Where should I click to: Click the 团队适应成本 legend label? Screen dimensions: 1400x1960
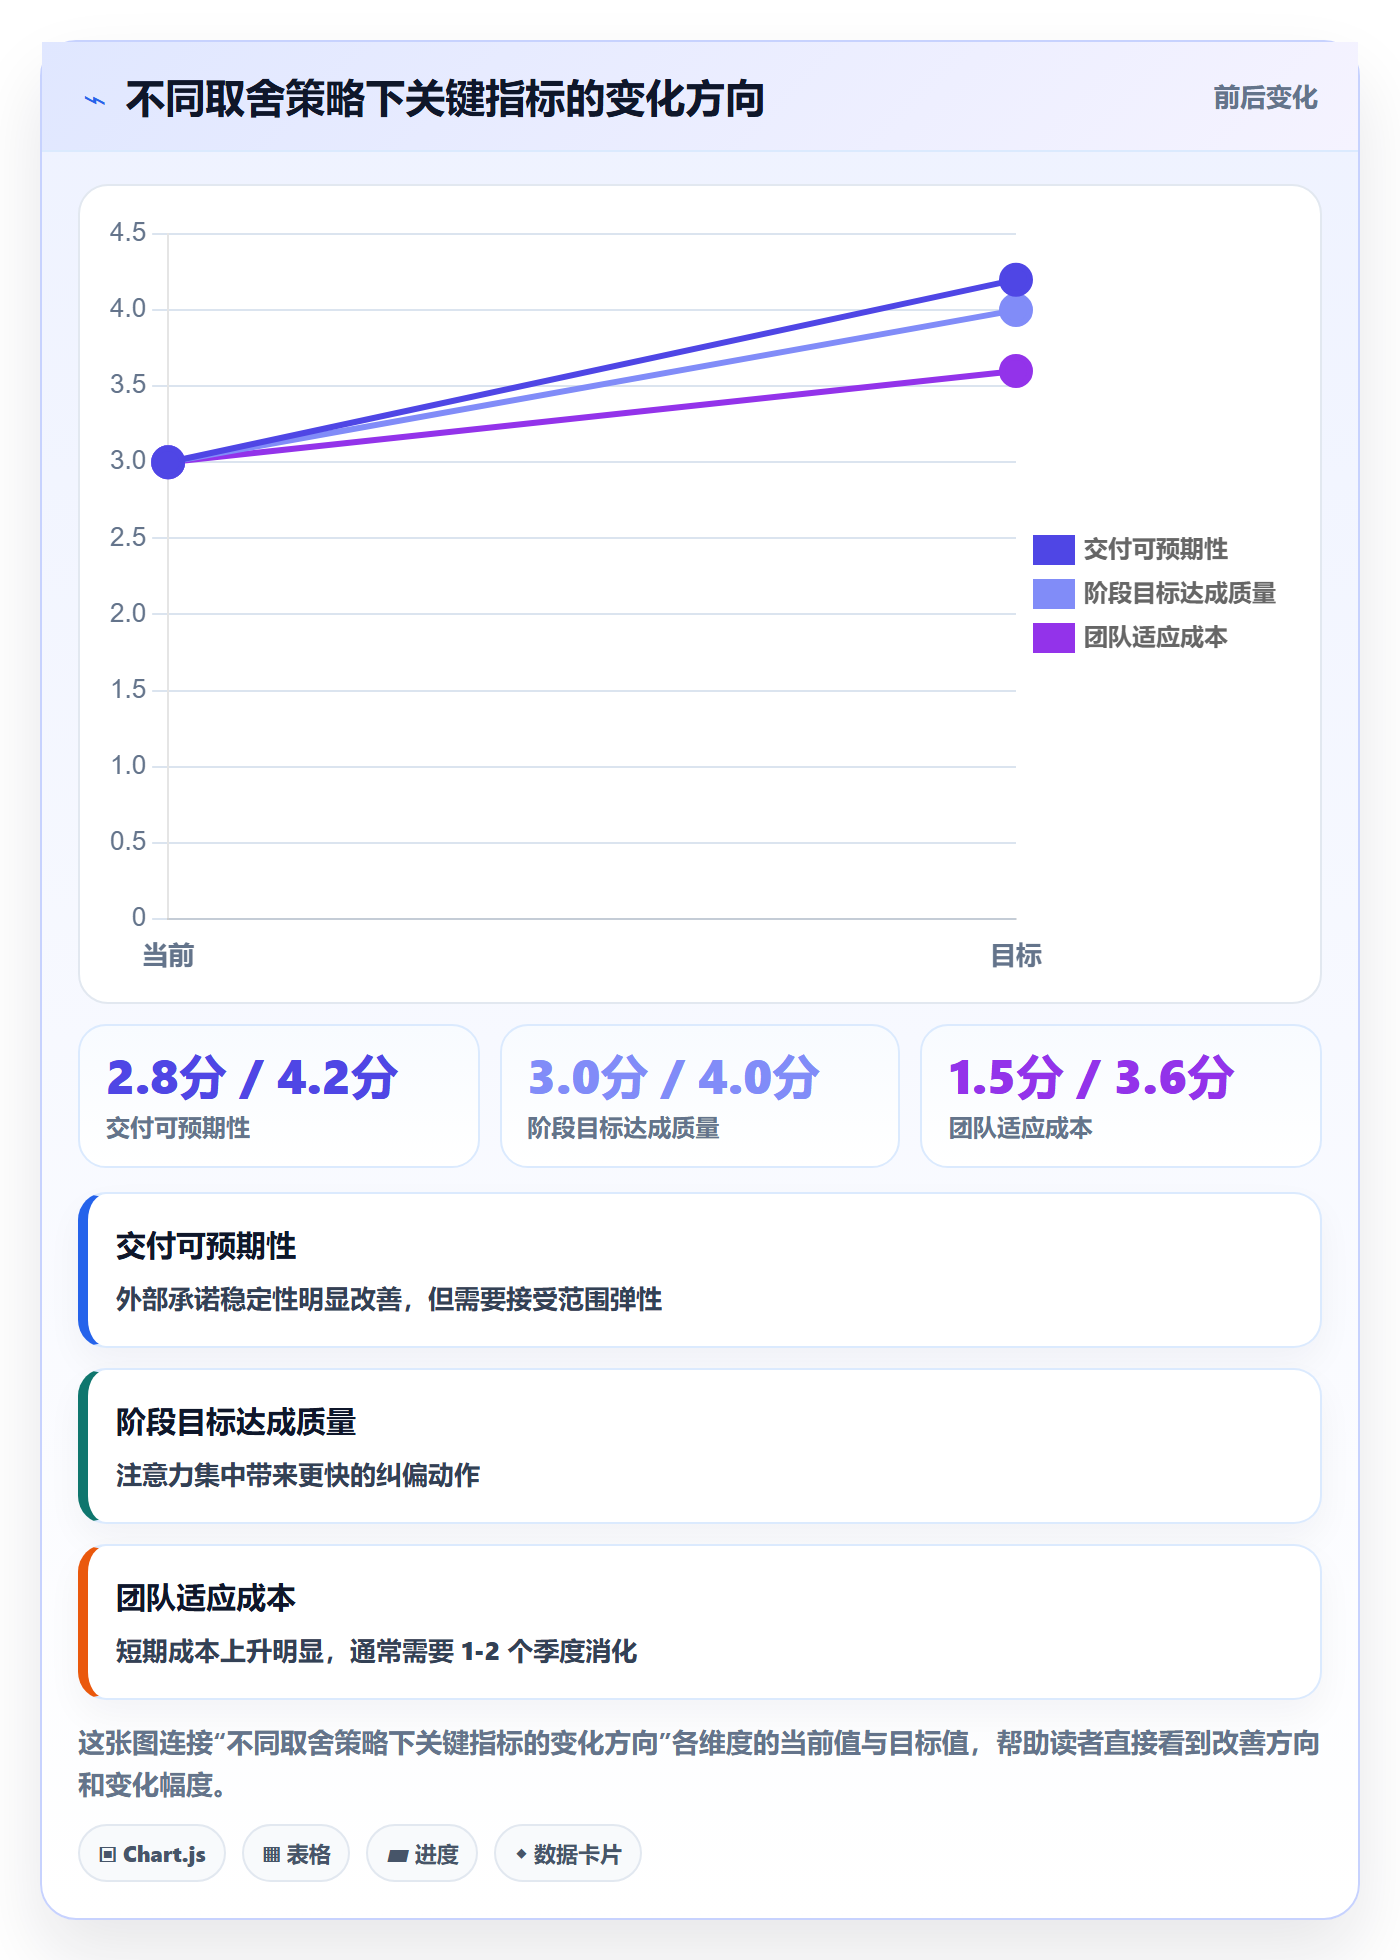coord(1155,637)
